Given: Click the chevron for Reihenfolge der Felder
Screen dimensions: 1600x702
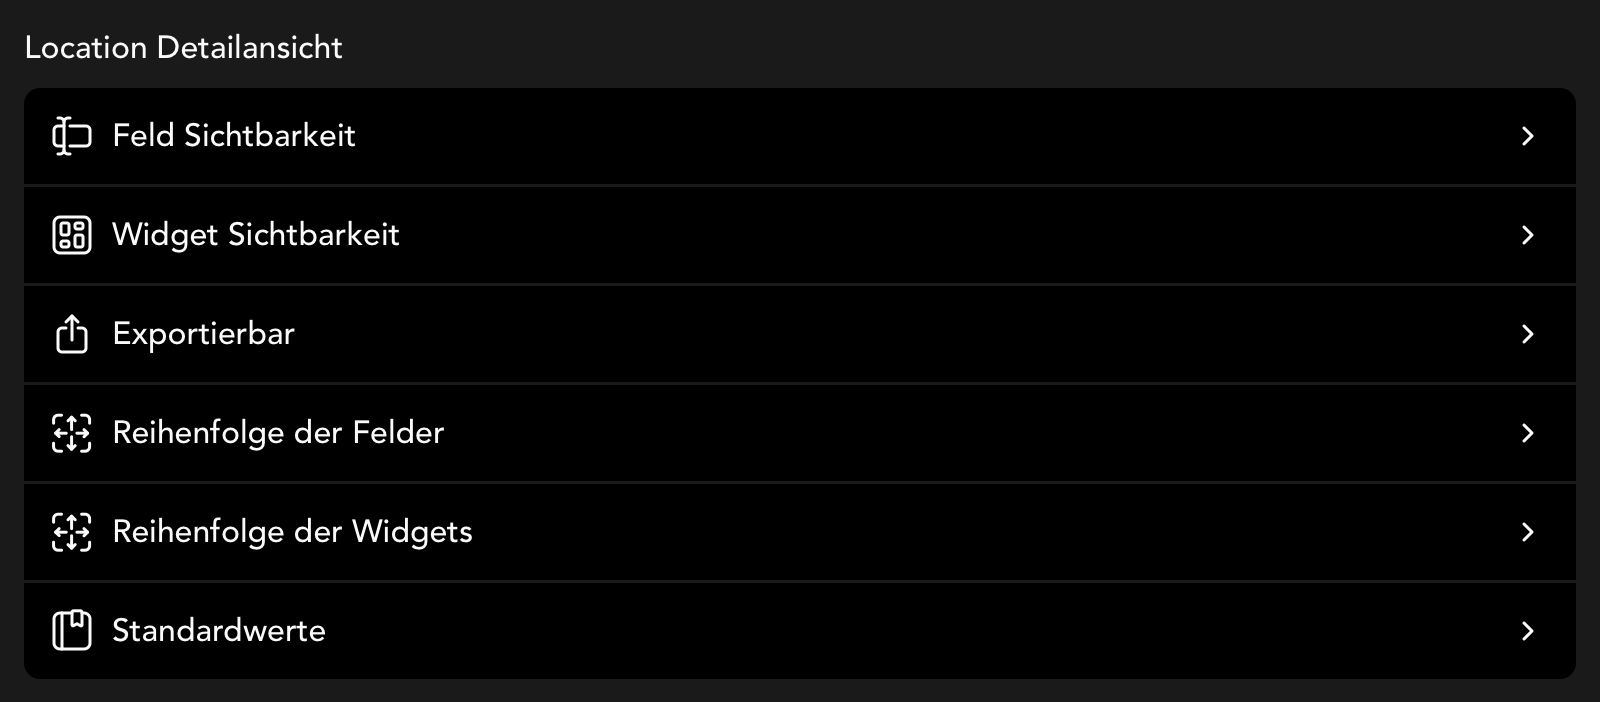Looking at the screenshot, I should (1527, 433).
